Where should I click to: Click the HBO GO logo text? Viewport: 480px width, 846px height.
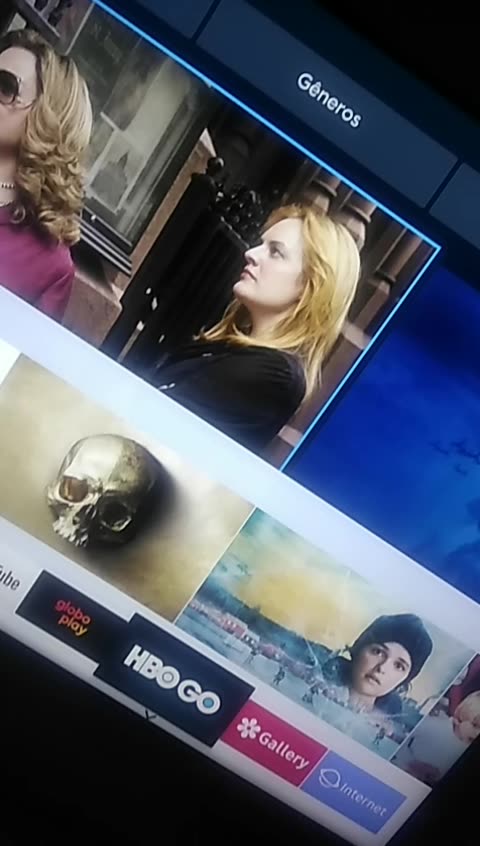(x=172, y=679)
